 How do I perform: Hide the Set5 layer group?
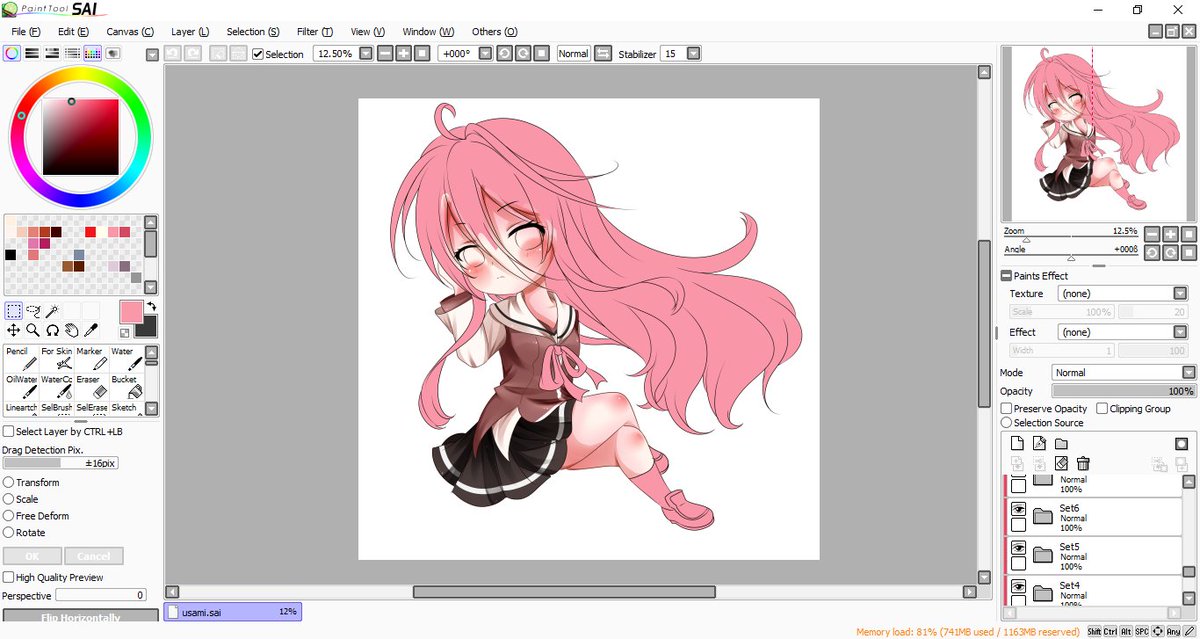1018,547
